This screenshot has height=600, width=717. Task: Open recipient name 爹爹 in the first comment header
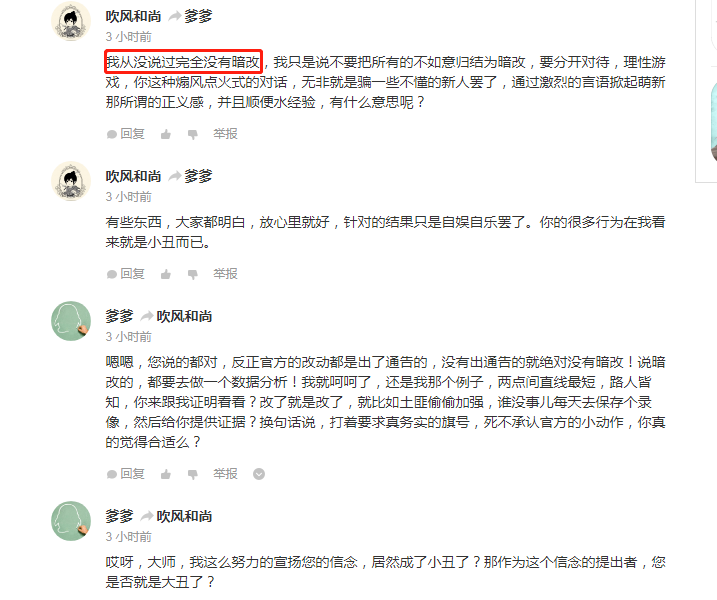[198, 16]
